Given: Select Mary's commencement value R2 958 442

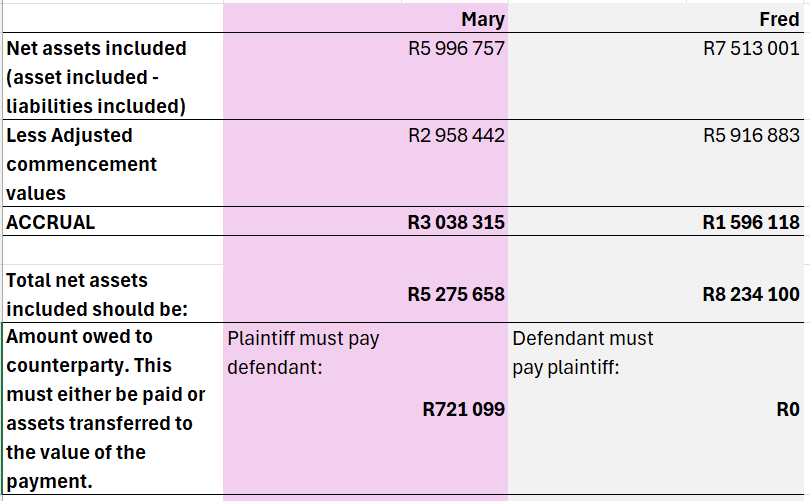Looking at the screenshot, I should 456,135.
